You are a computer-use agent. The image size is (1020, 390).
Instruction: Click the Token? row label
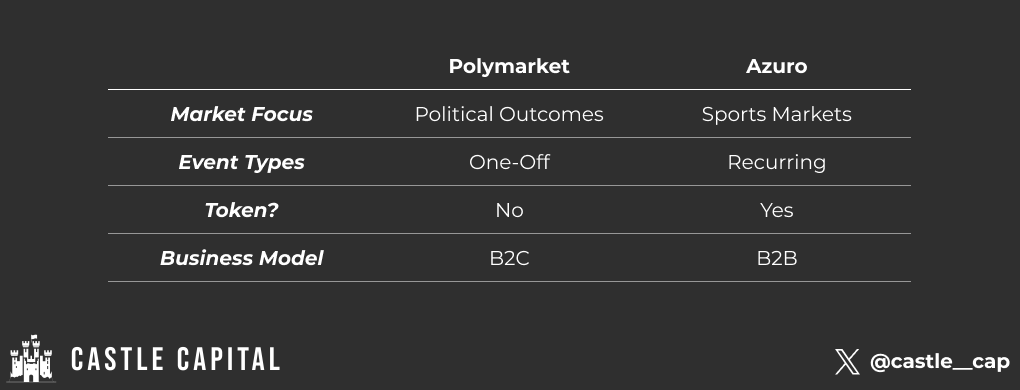[241, 211]
